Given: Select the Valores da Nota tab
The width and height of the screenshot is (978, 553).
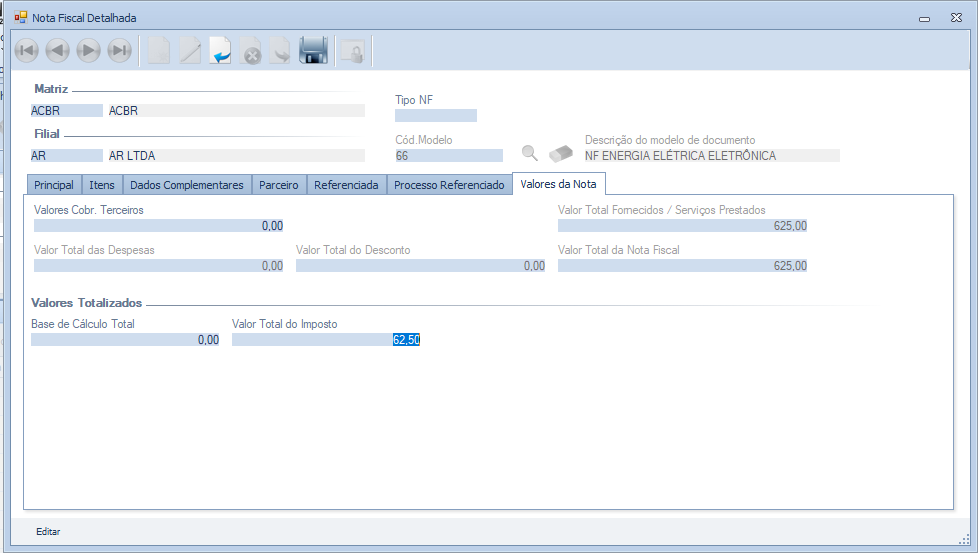Looking at the screenshot, I should 558,184.
